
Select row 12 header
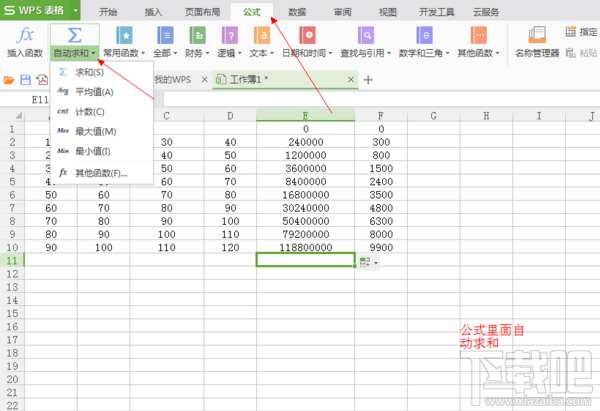click(12, 274)
